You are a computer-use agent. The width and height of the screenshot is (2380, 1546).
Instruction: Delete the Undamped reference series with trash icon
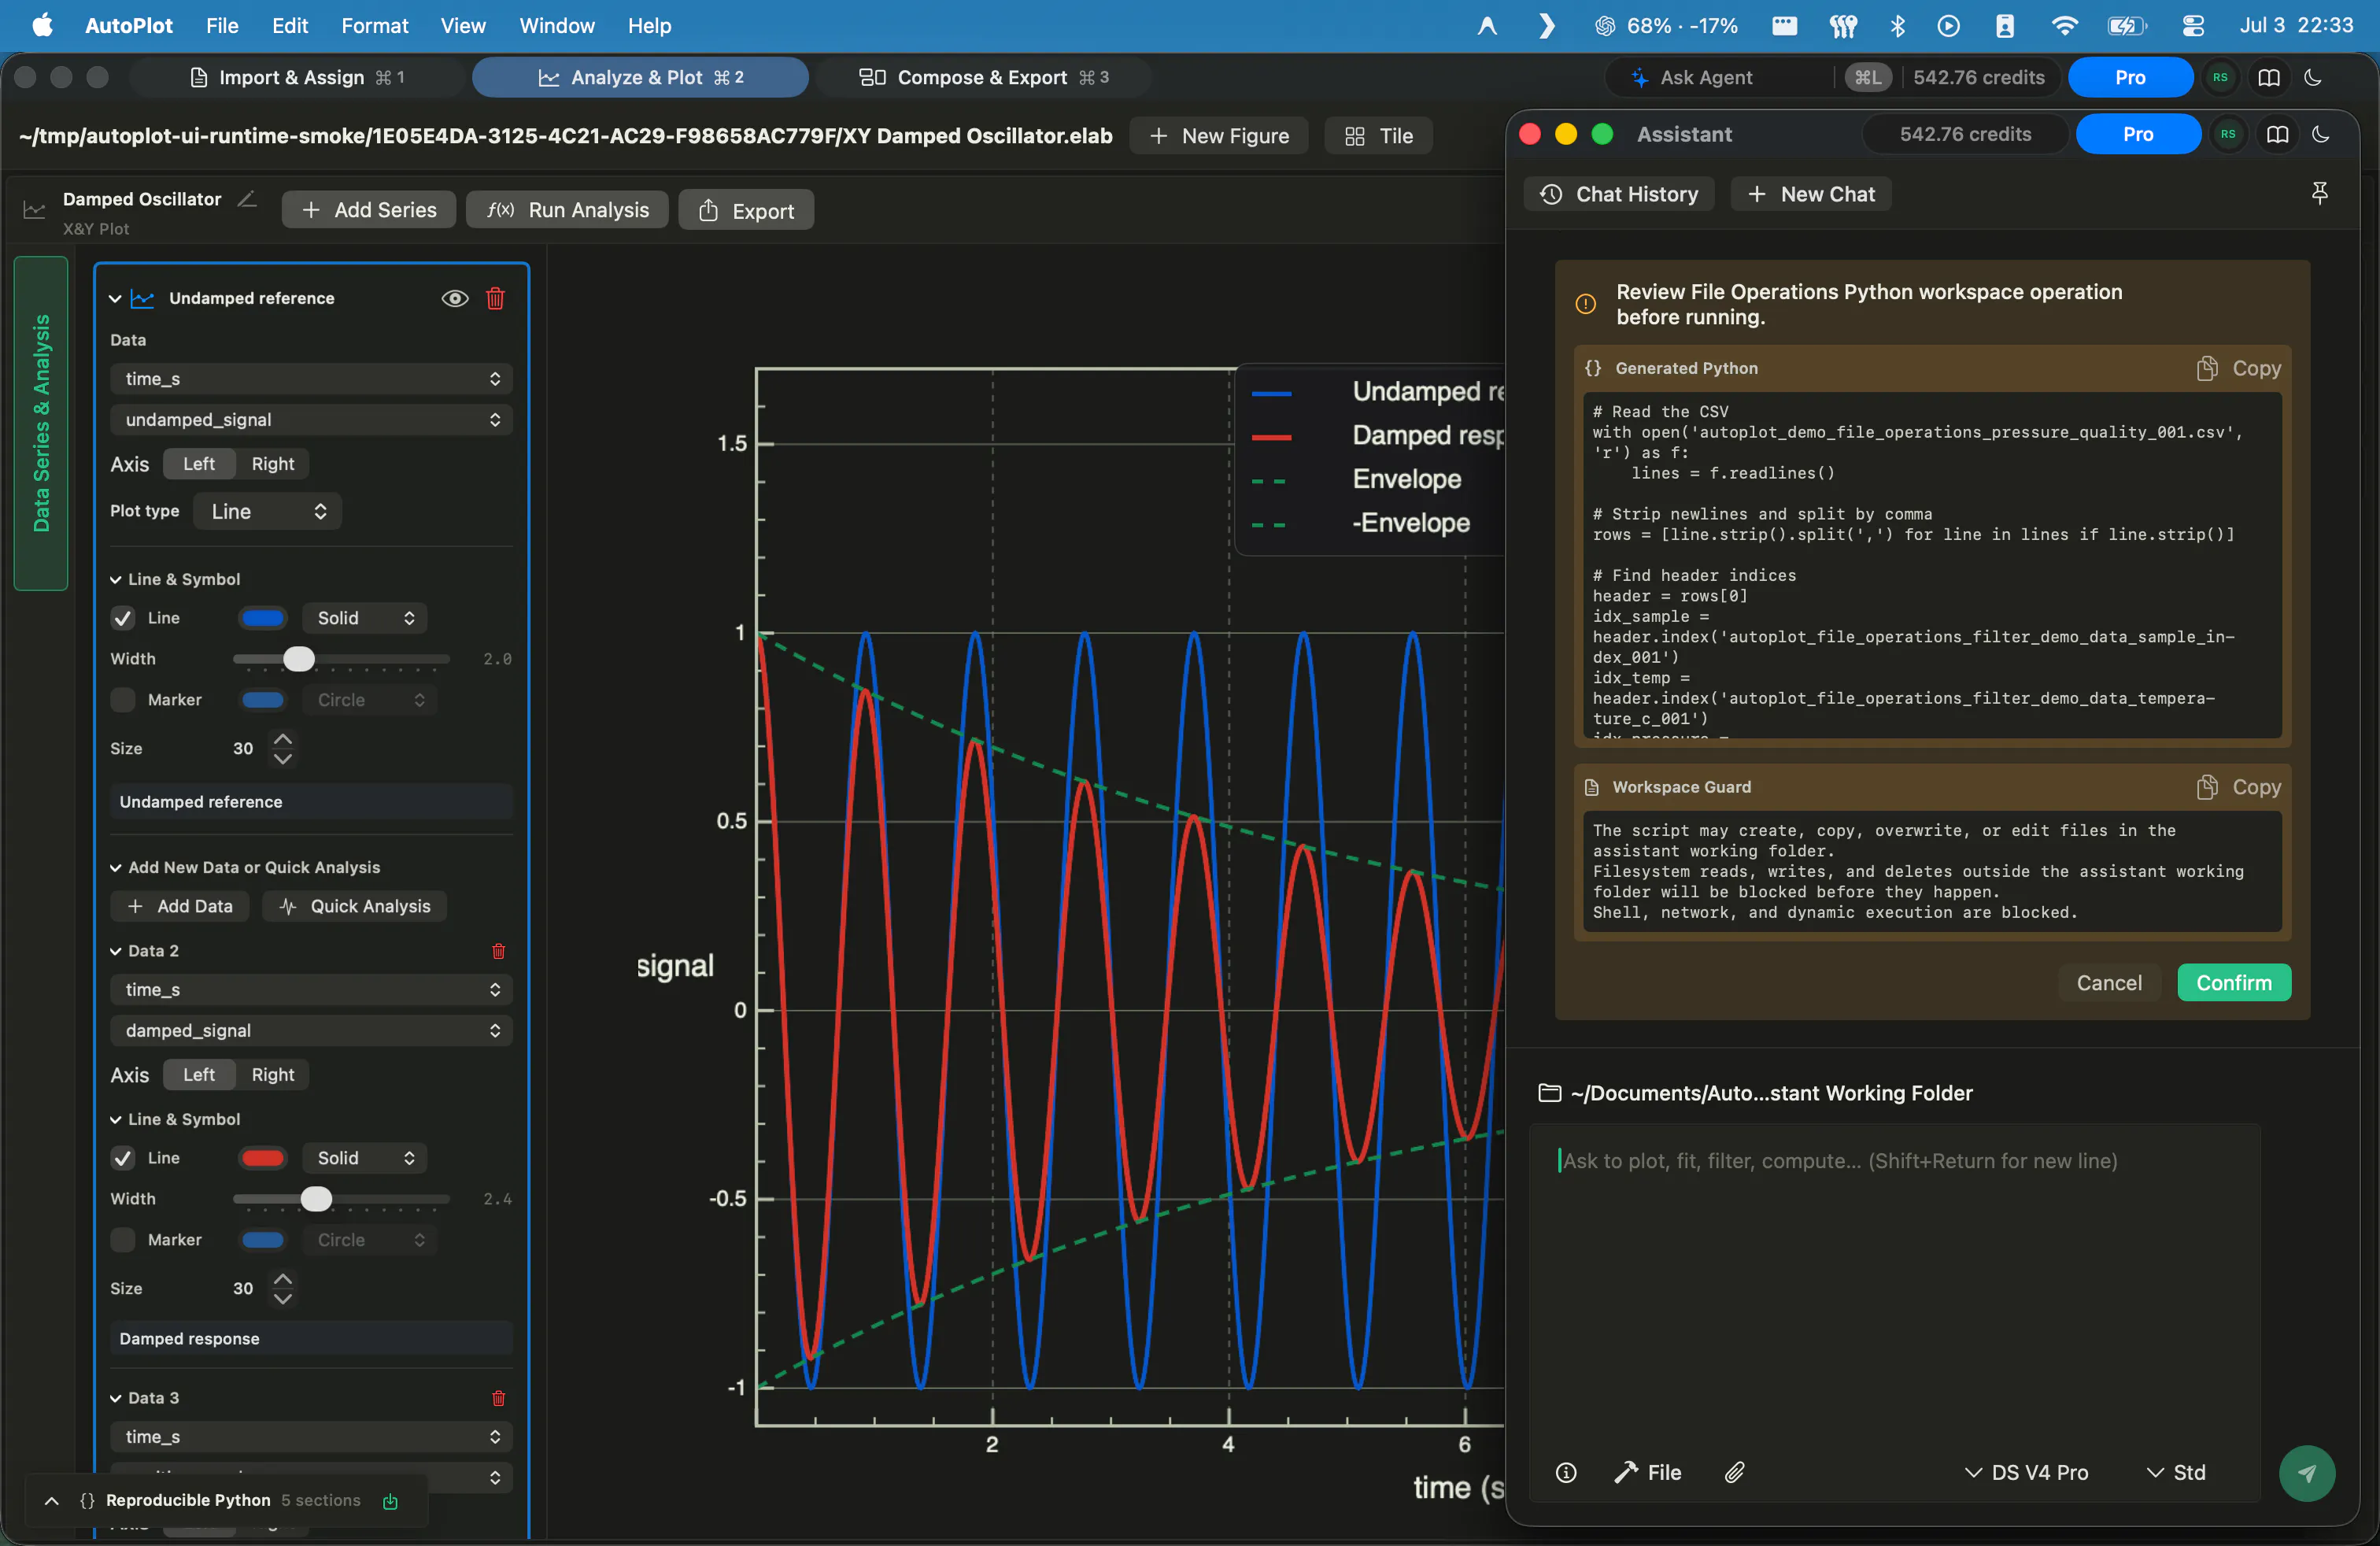pos(495,298)
